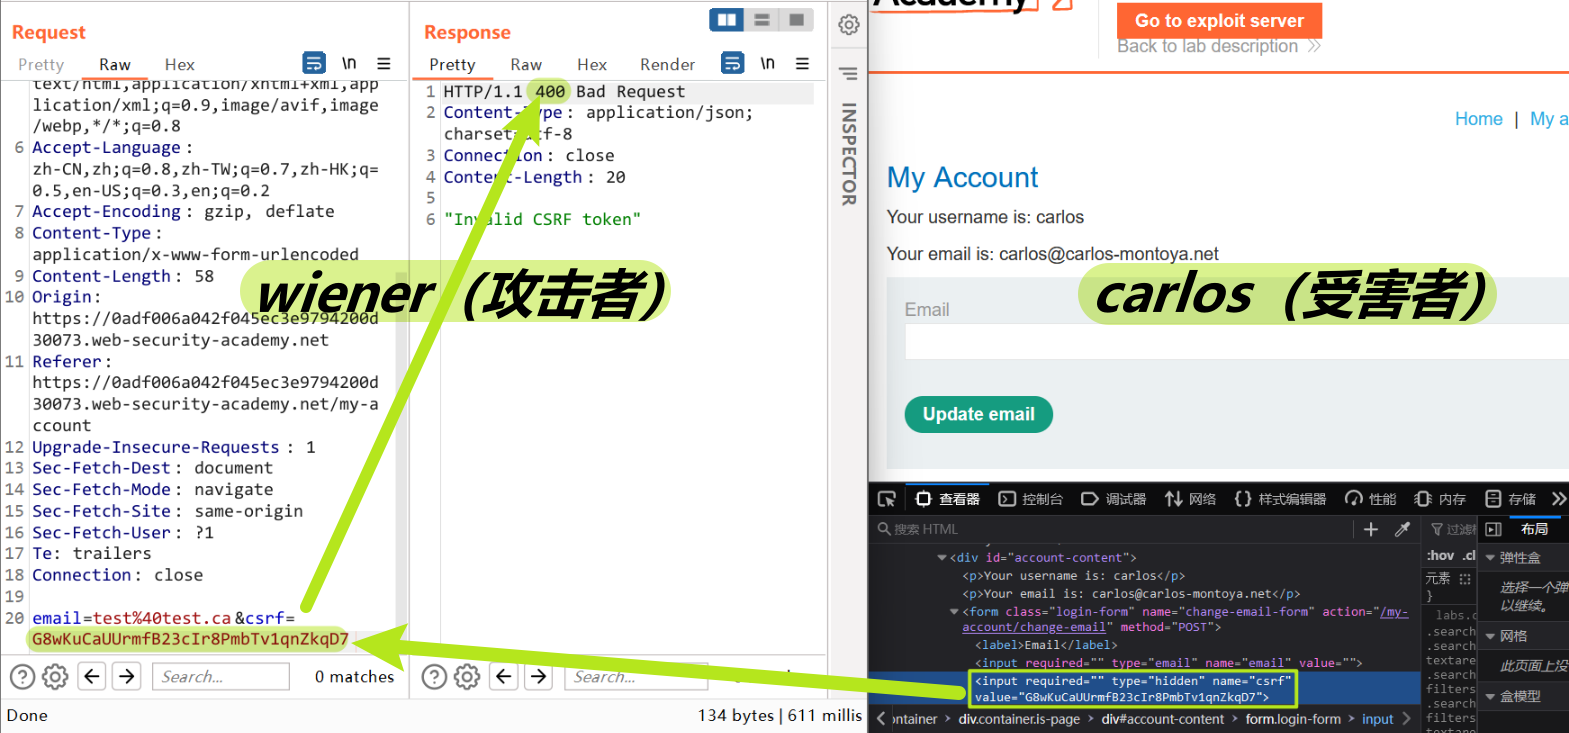Viewport: 1569px width, 733px height.
Task: Switch Response view to Render tab
Action: pyautogui.click(x=667, y=64)
